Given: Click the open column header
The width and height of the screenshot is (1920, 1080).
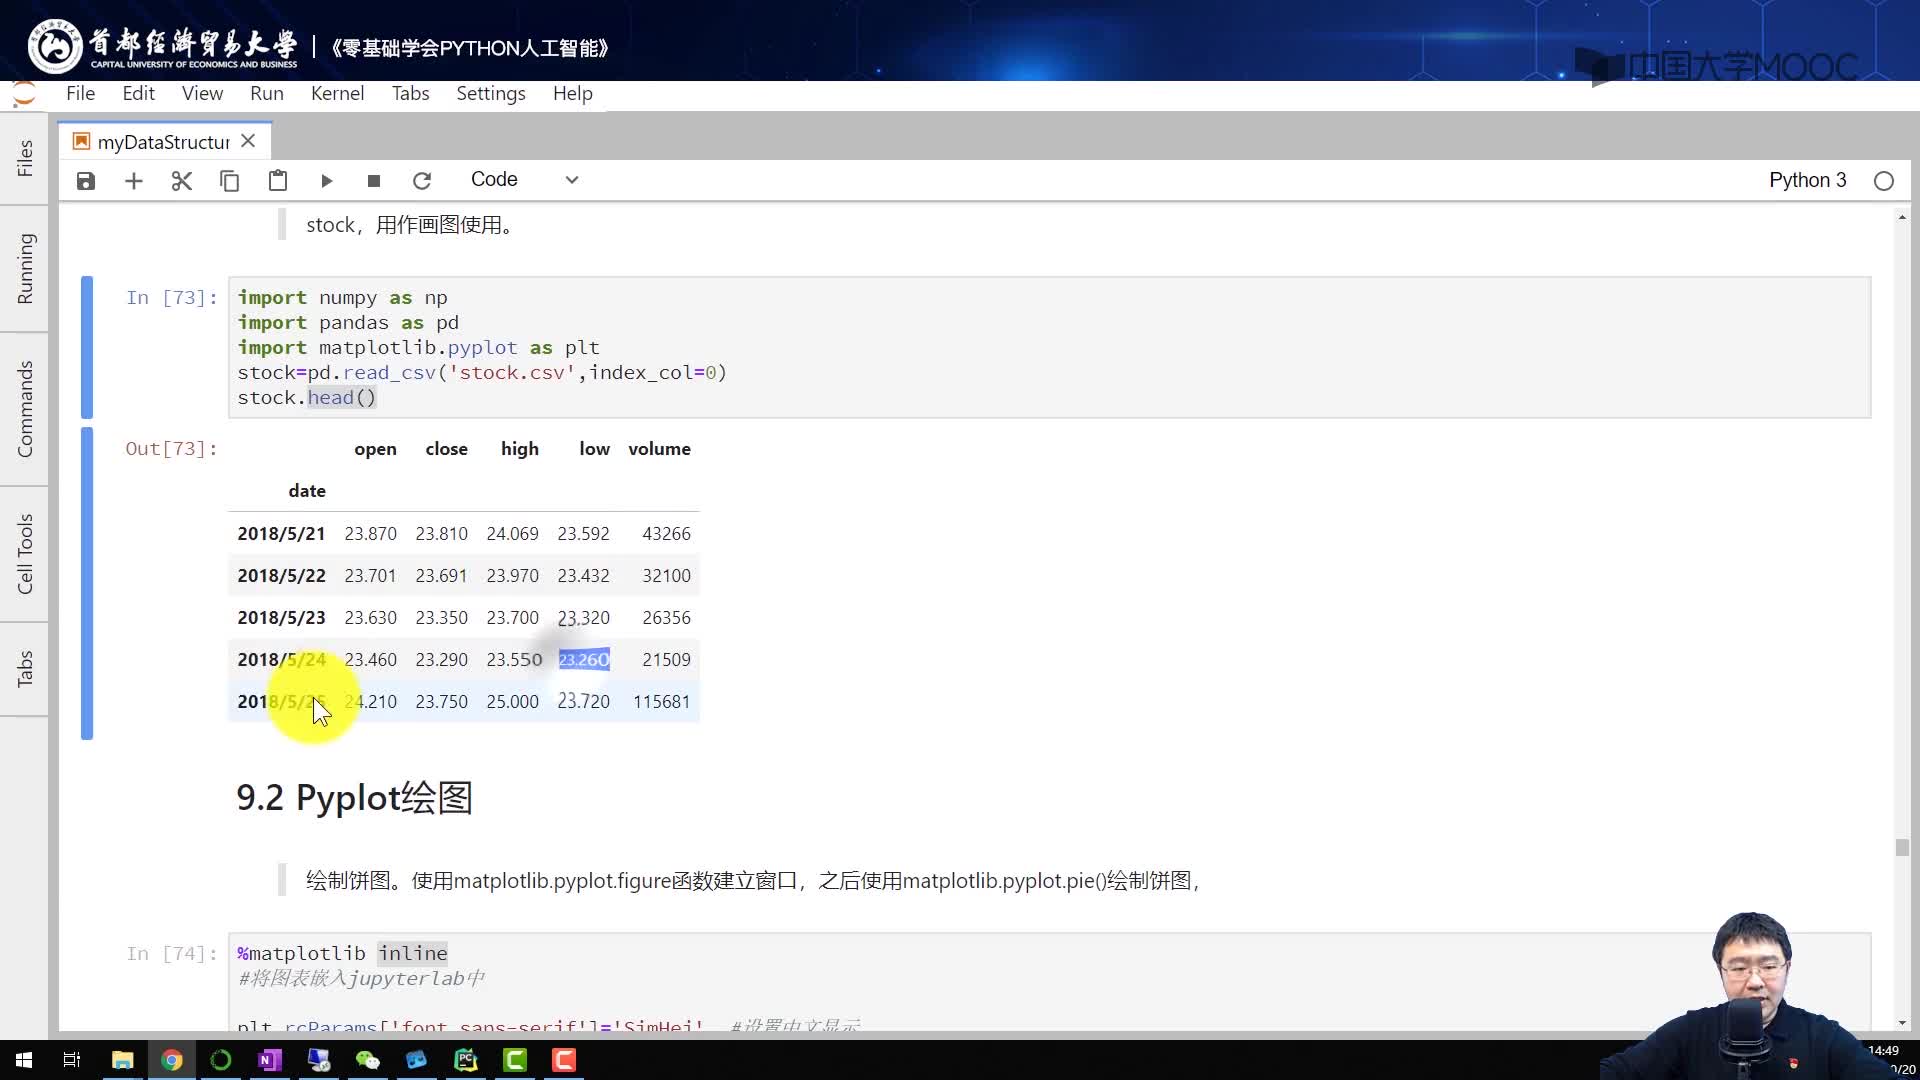Looking at the screenshot, I should tap(375, 449).
